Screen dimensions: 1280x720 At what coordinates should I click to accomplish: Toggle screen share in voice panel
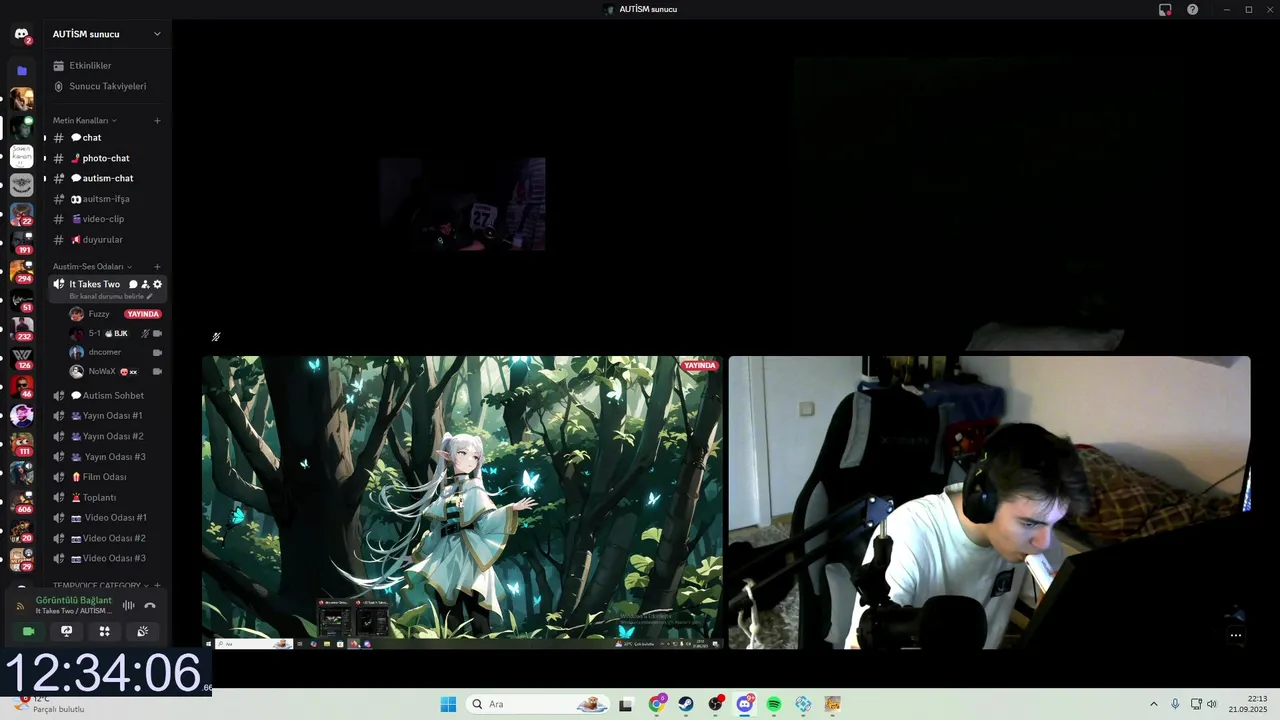(66, 631)
